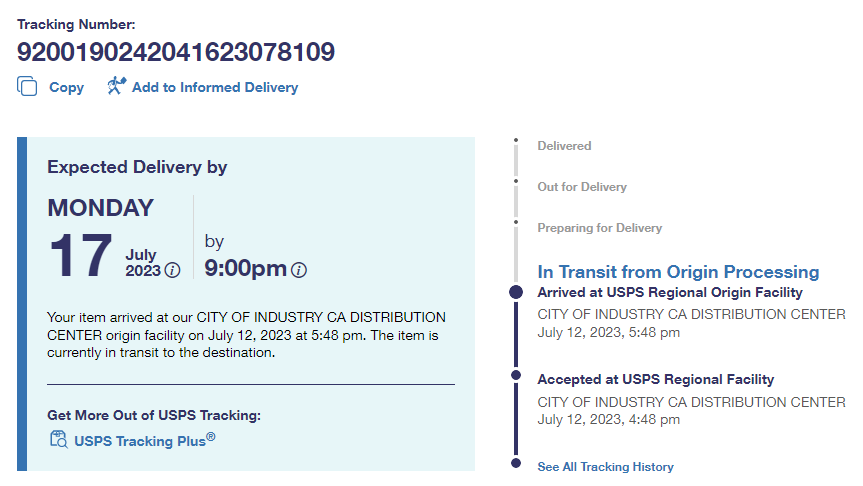This screenshot has height=486, width=863.
Task: Click the Arrived at USPS Regional Origin Facility dot
Action: [516, 292]
